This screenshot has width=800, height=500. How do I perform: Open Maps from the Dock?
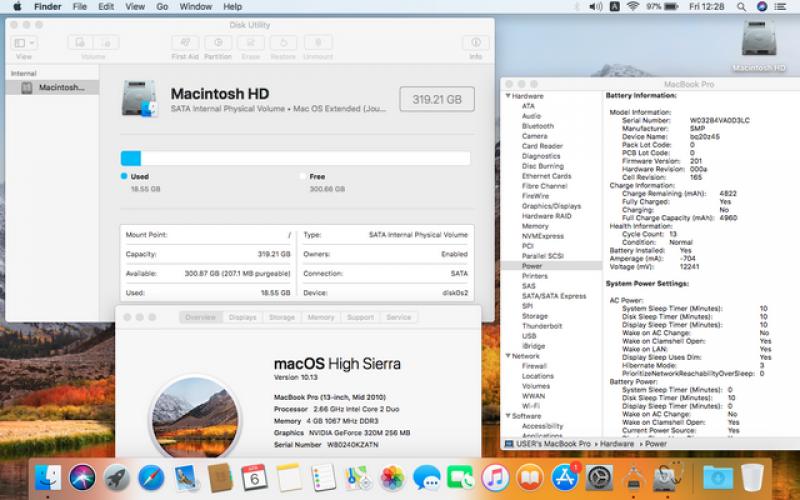tap(358, 479)
